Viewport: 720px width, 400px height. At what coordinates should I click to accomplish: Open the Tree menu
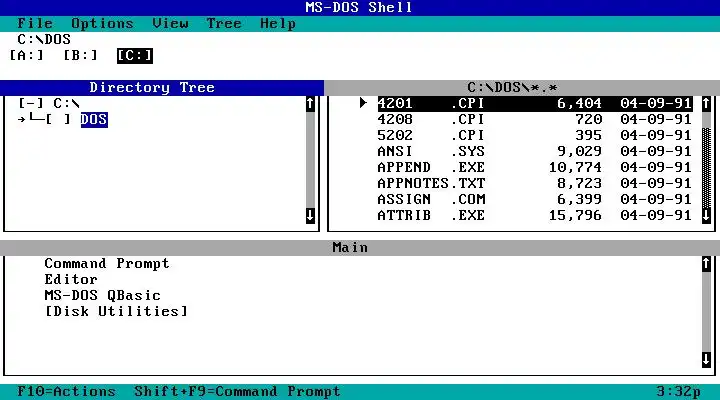point(224,23)
